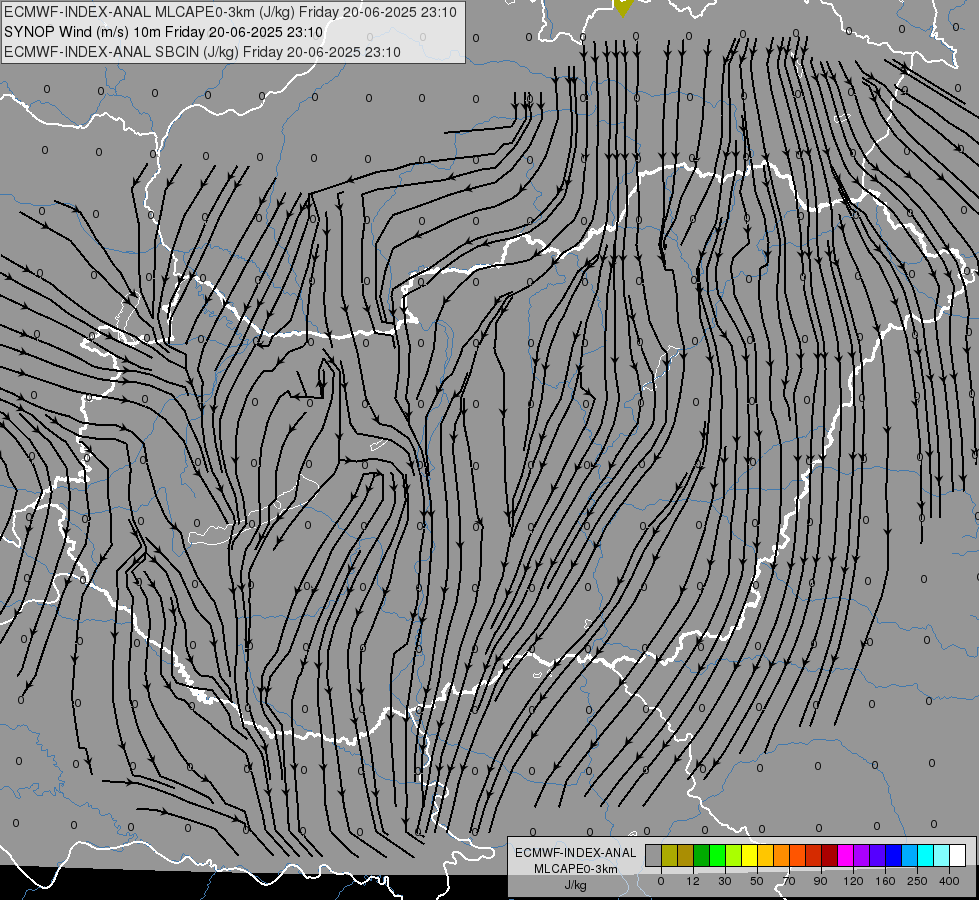The image size is (979, 900).
Task: Pick the dark gold legend swatch
Action: (x=686, y=855)
